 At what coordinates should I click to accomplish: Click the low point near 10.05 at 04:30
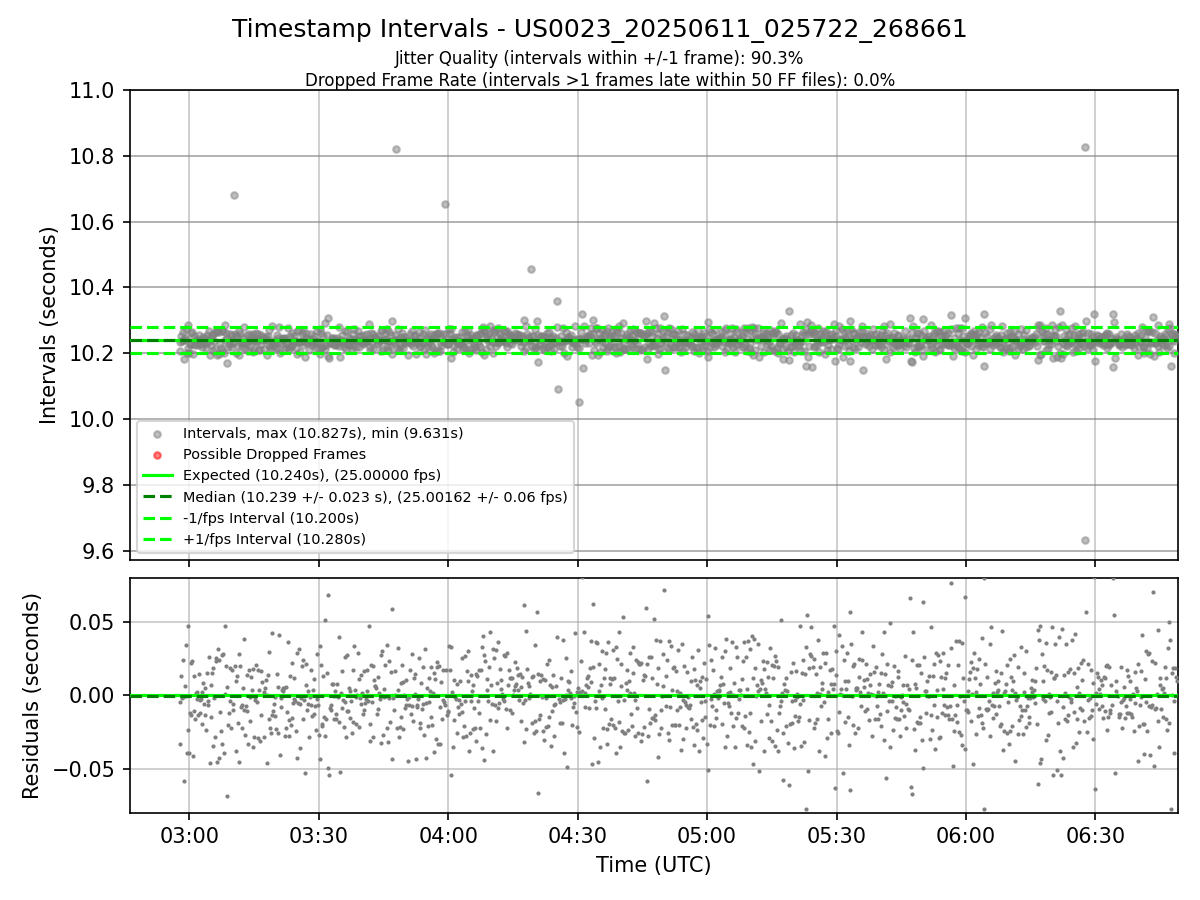point(579,402)
